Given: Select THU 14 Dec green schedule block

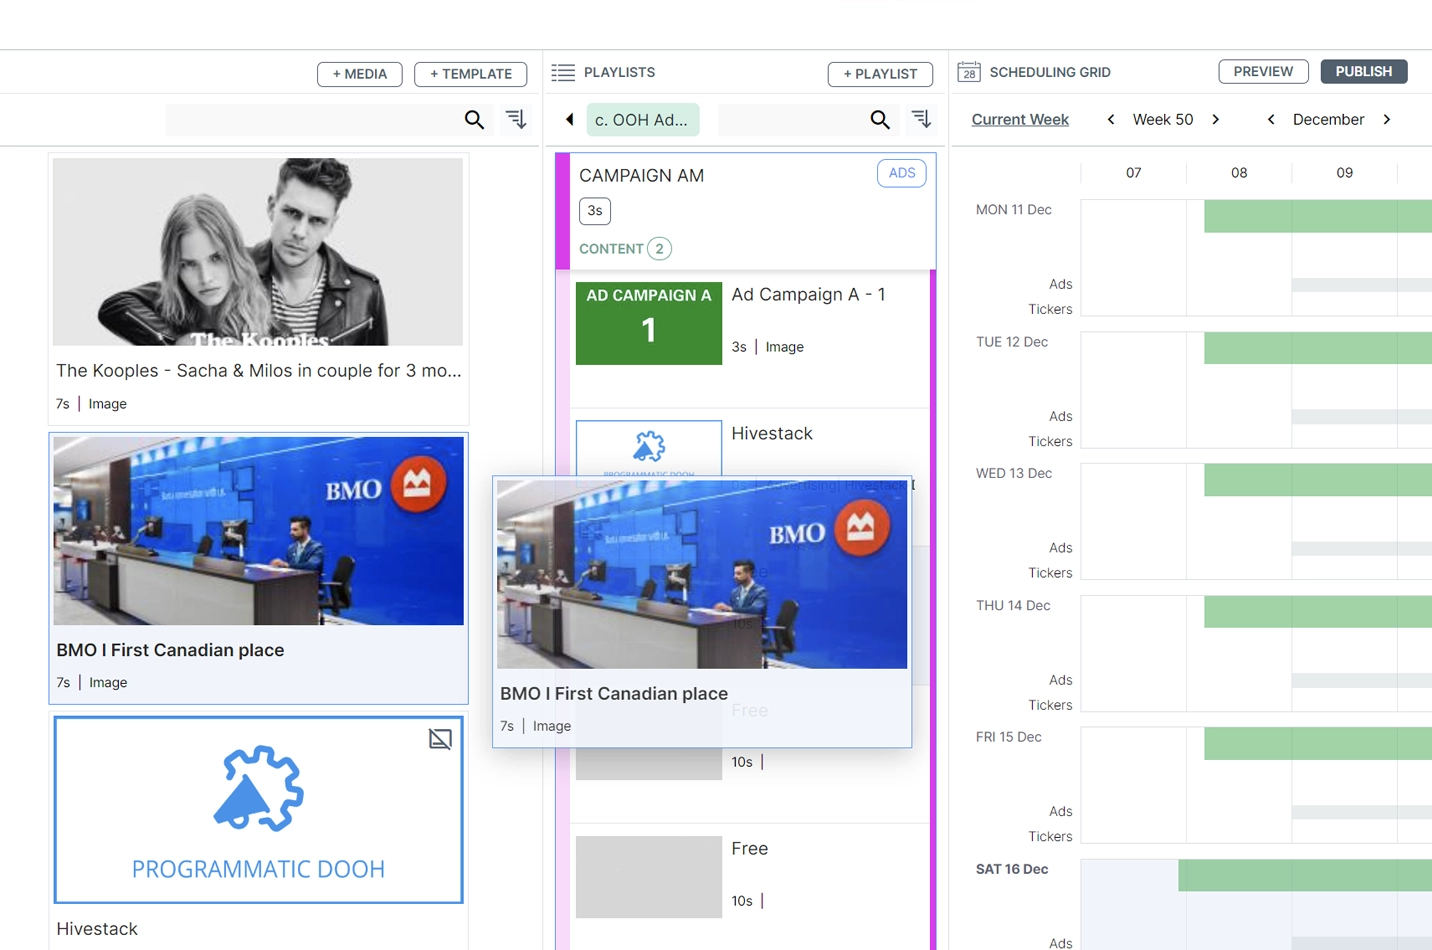Looking at the screenshot, I should [x=1318, y=612].
